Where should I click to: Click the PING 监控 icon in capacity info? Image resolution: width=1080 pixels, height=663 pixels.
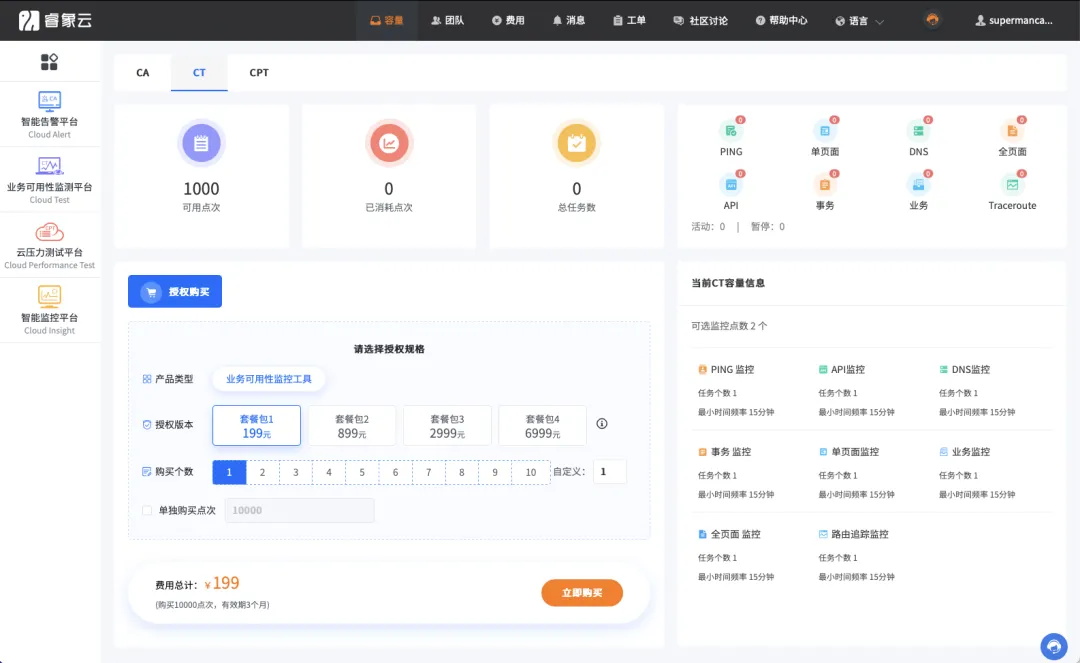(703, 370)
